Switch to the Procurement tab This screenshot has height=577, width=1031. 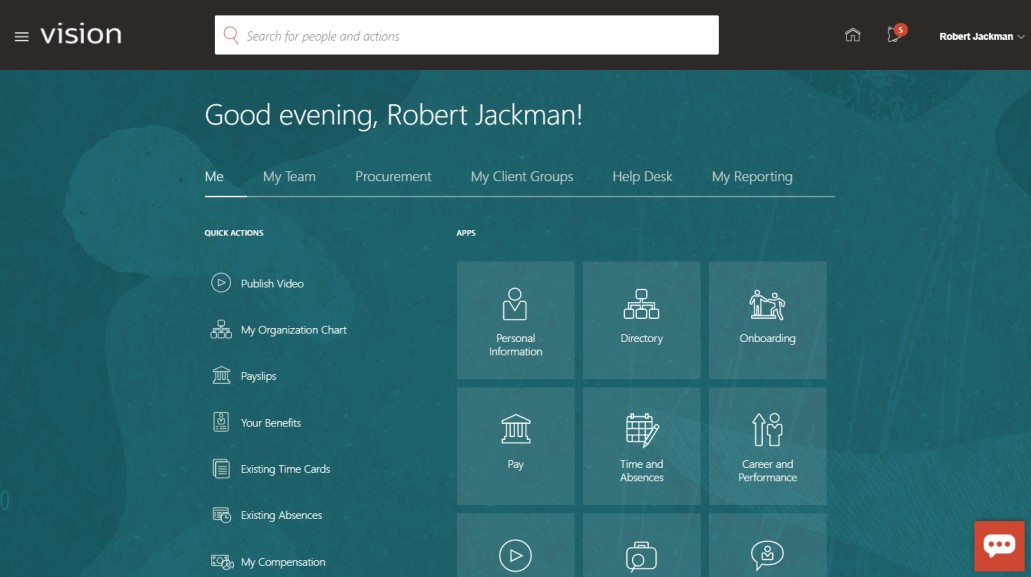[393, 177]
